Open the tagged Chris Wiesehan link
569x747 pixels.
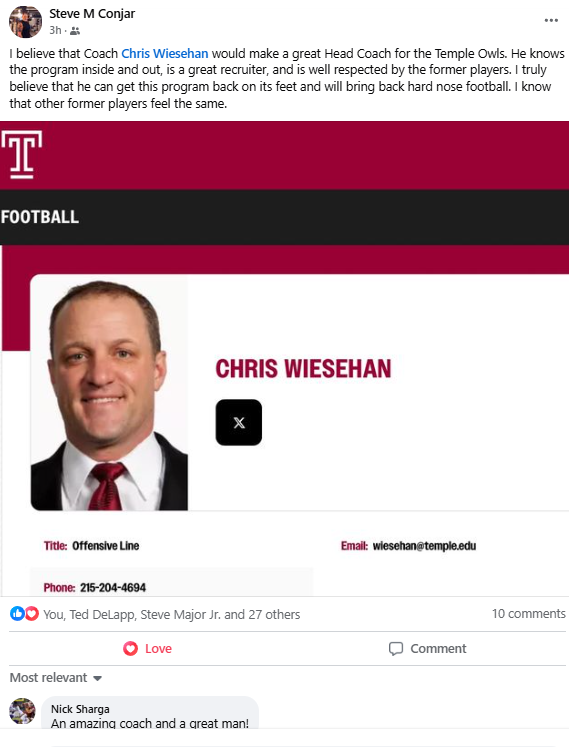tap(165, 53)
